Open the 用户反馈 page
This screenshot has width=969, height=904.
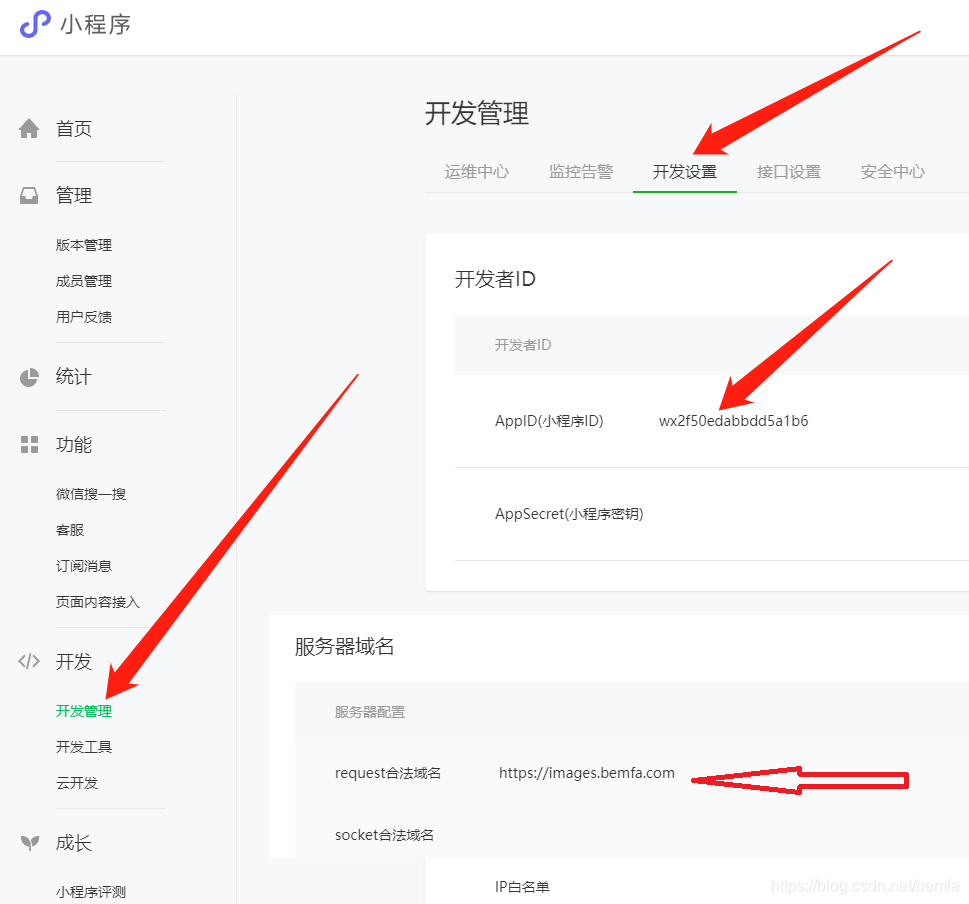84,317
